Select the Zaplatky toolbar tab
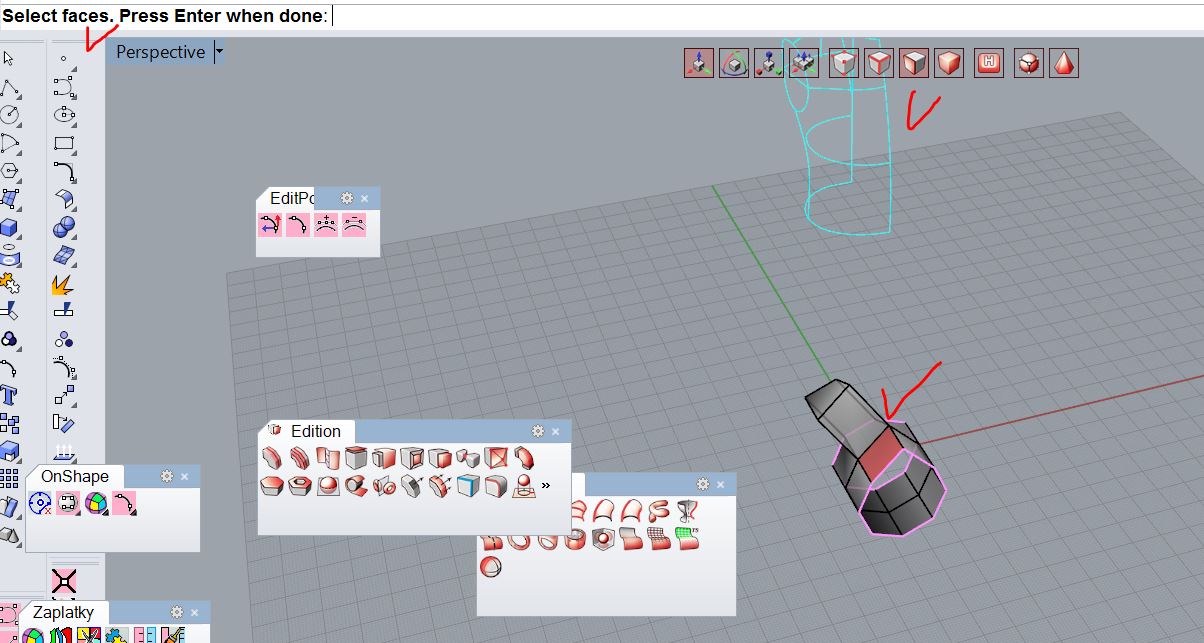Screen dimensions: 1204x643 (63, 612)
